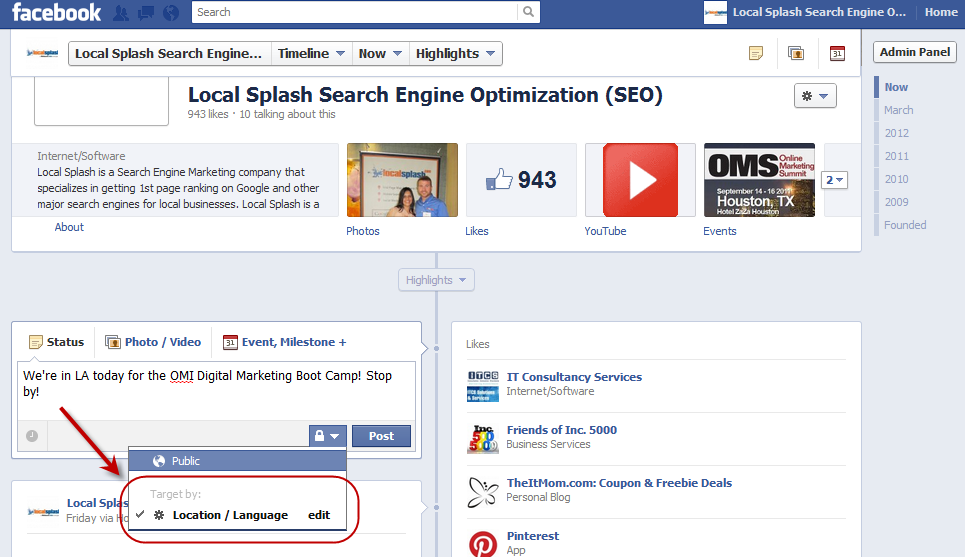Screen dimensions: 965x557
Task: Choose Public in audience menu
Action: point(238,461)
